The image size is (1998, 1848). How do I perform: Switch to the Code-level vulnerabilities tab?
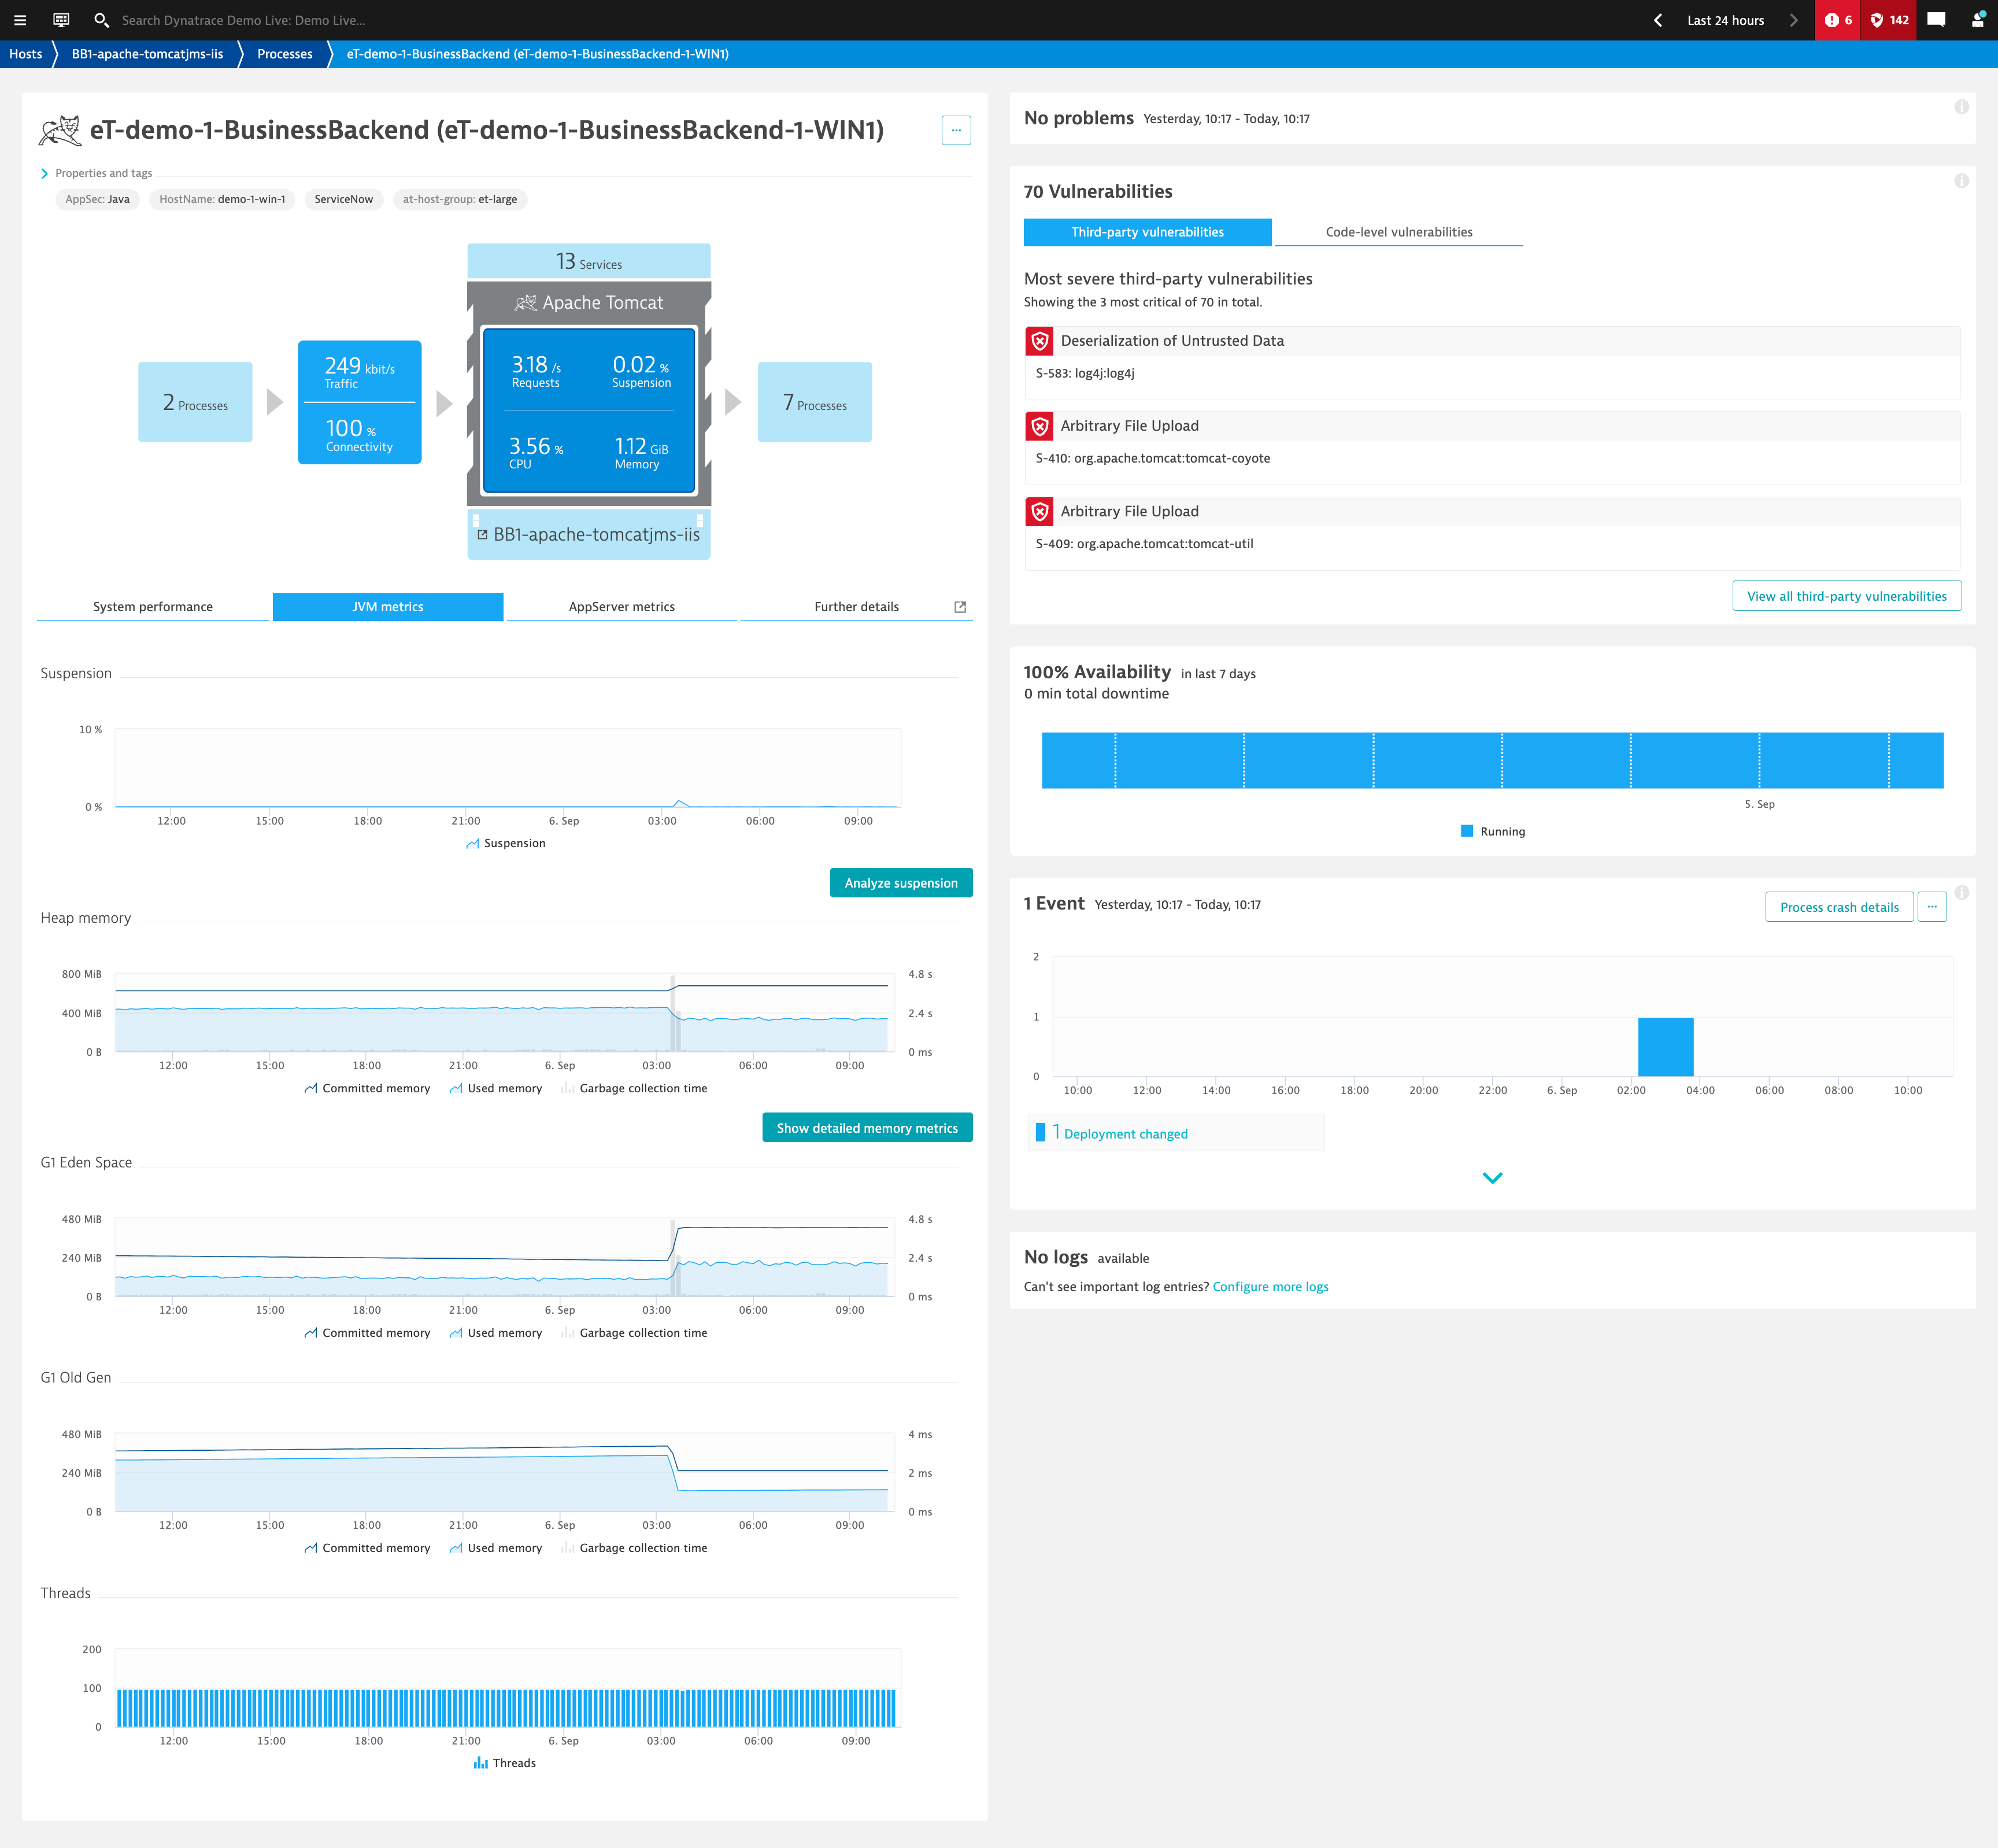[1398, 232]
